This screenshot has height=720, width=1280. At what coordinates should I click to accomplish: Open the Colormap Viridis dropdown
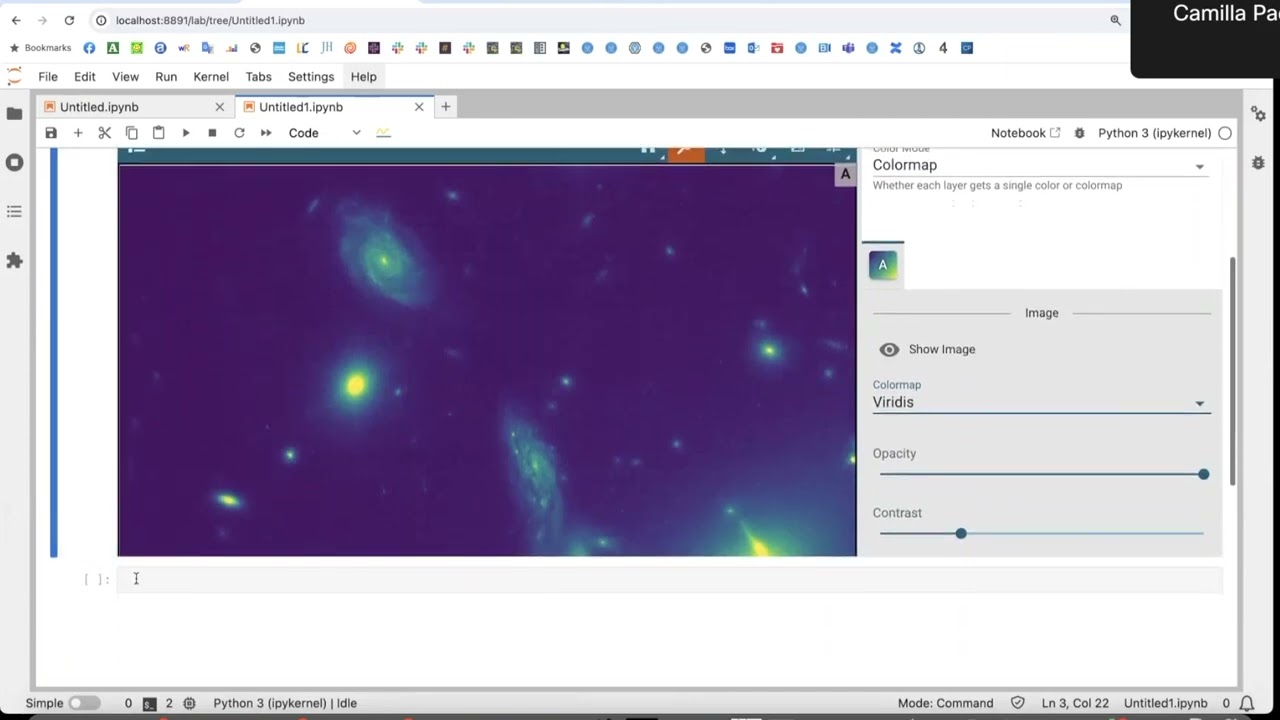coord(1041,402)
